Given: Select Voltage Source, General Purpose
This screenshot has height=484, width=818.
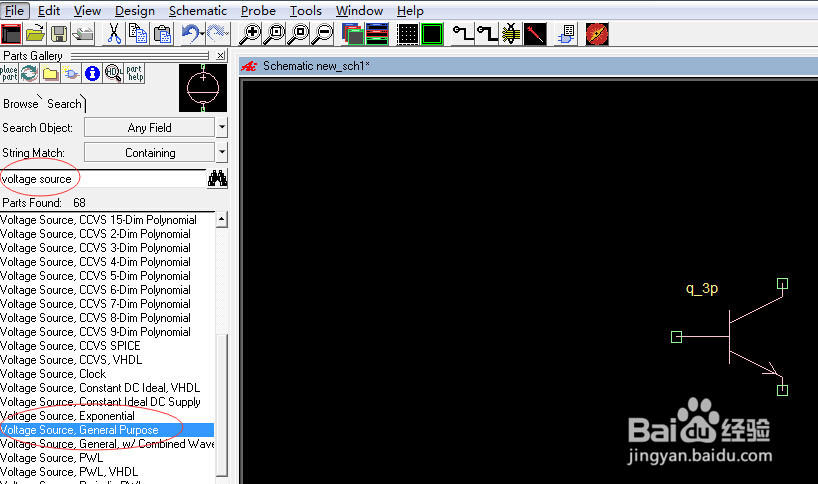Looking at the screenshot, I should [x=107, y=430].
